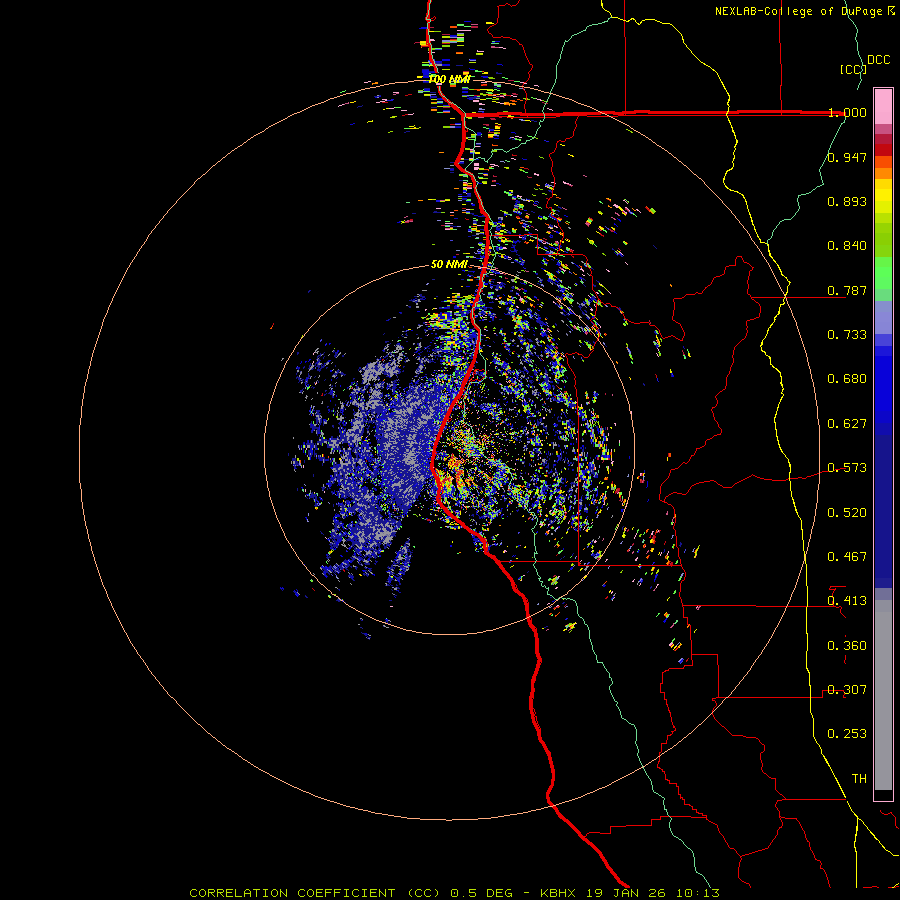Click the NEXLAB-College of DuPage watermark text
The image size is (900, 900).
click(x=804, y=11)
